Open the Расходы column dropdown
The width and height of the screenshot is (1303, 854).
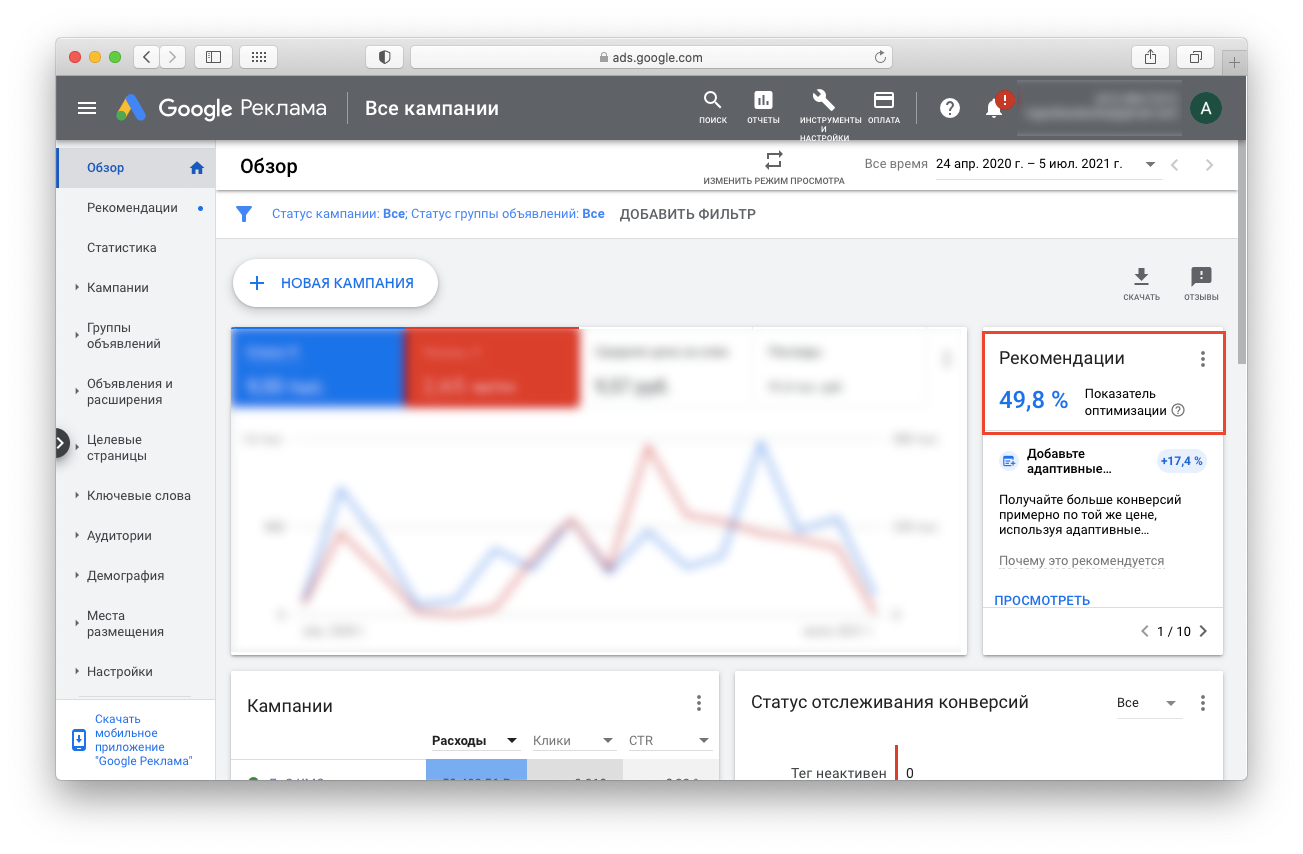point(512,741)
